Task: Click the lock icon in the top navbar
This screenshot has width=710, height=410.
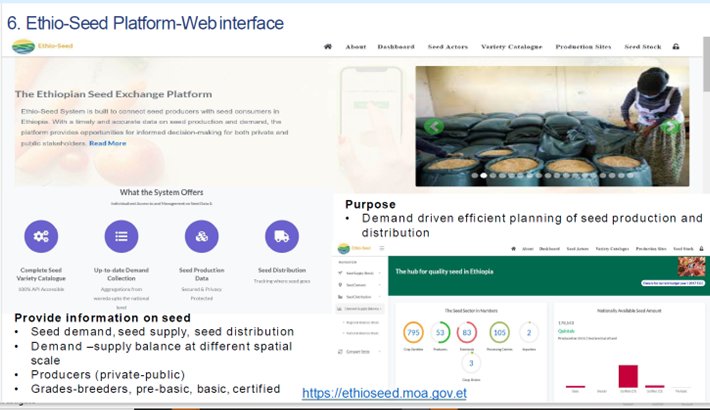Action: pos(676,46)
